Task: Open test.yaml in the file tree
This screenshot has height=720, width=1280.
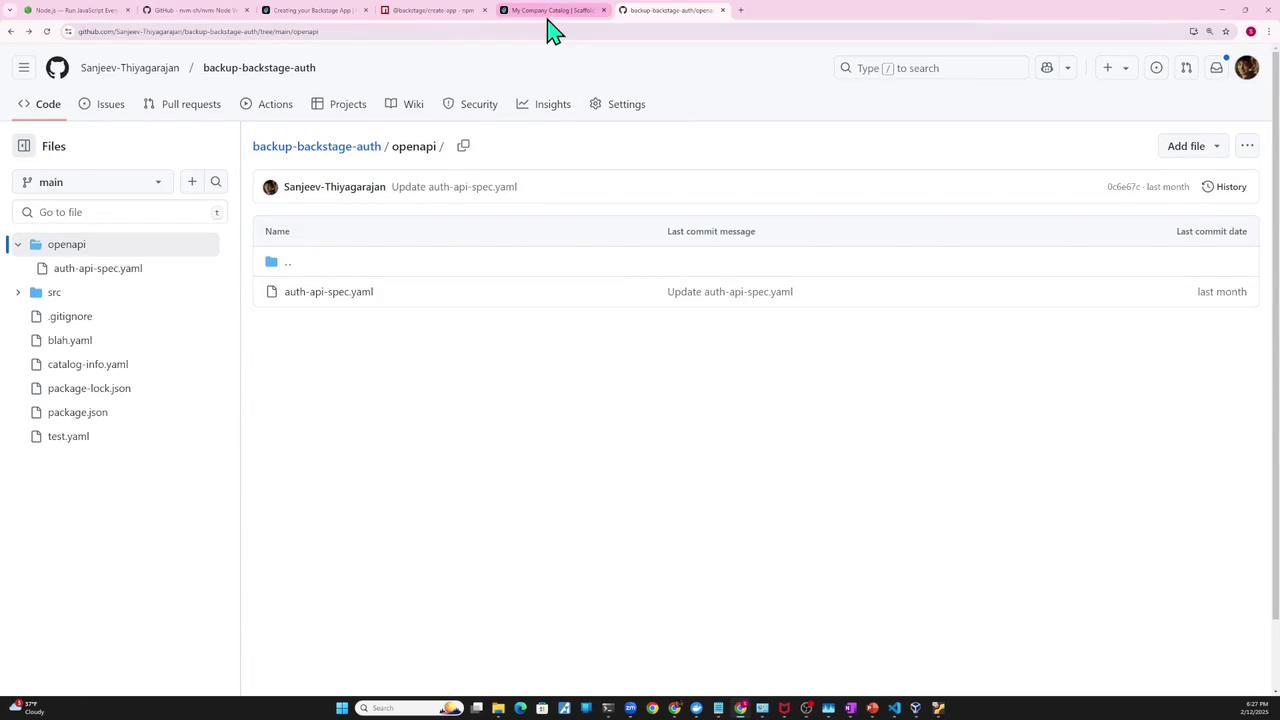Action: point(68,436)
